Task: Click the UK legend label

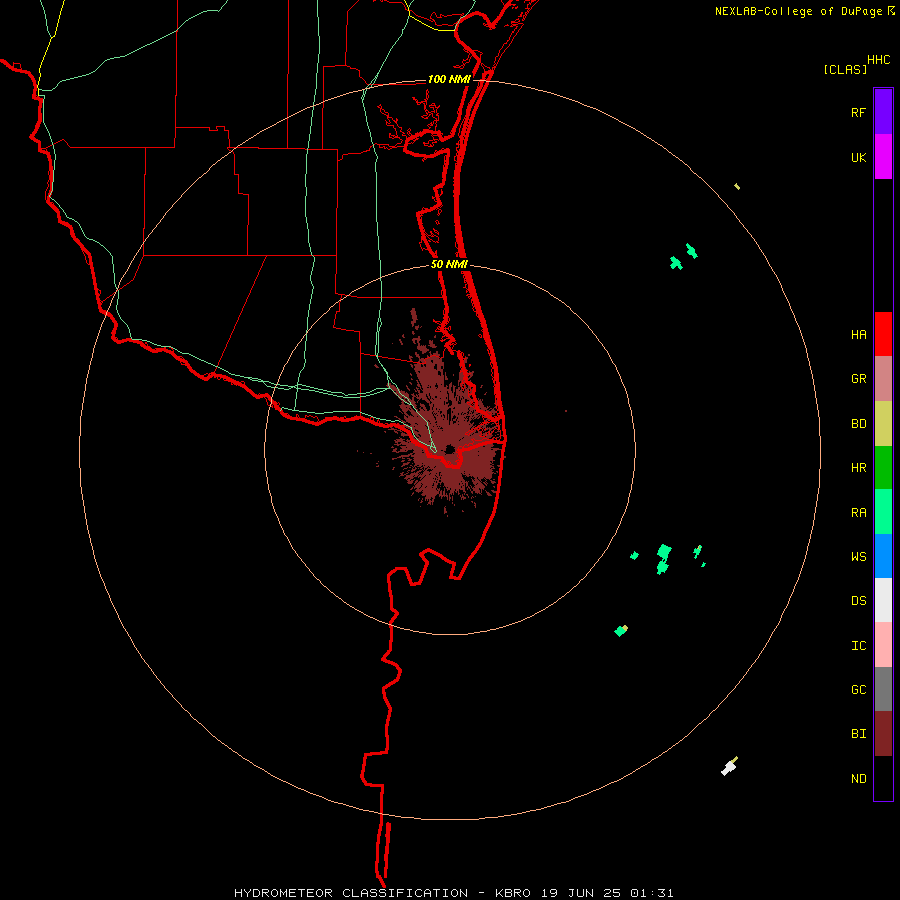Action: click(858, 158)
